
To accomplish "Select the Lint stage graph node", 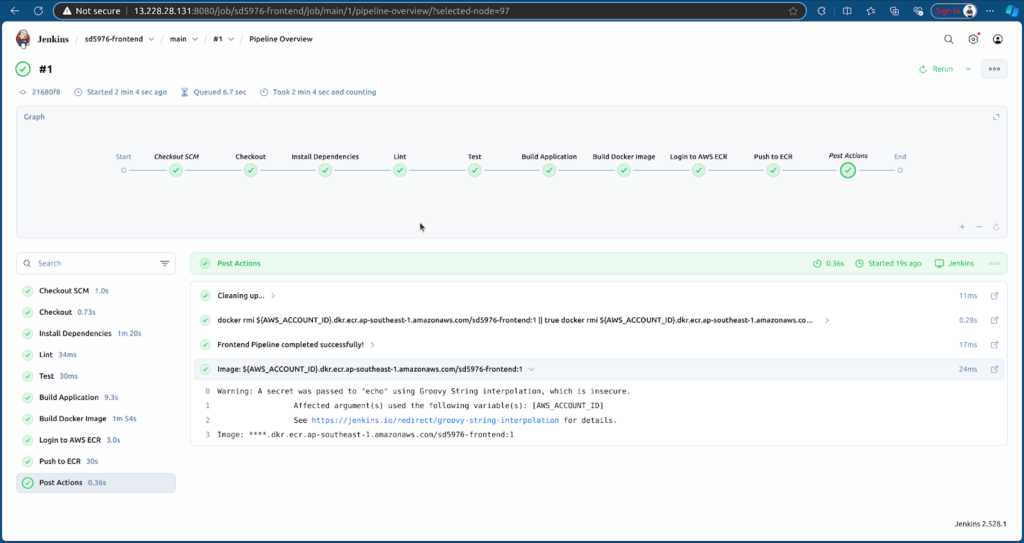I will 400,171.
